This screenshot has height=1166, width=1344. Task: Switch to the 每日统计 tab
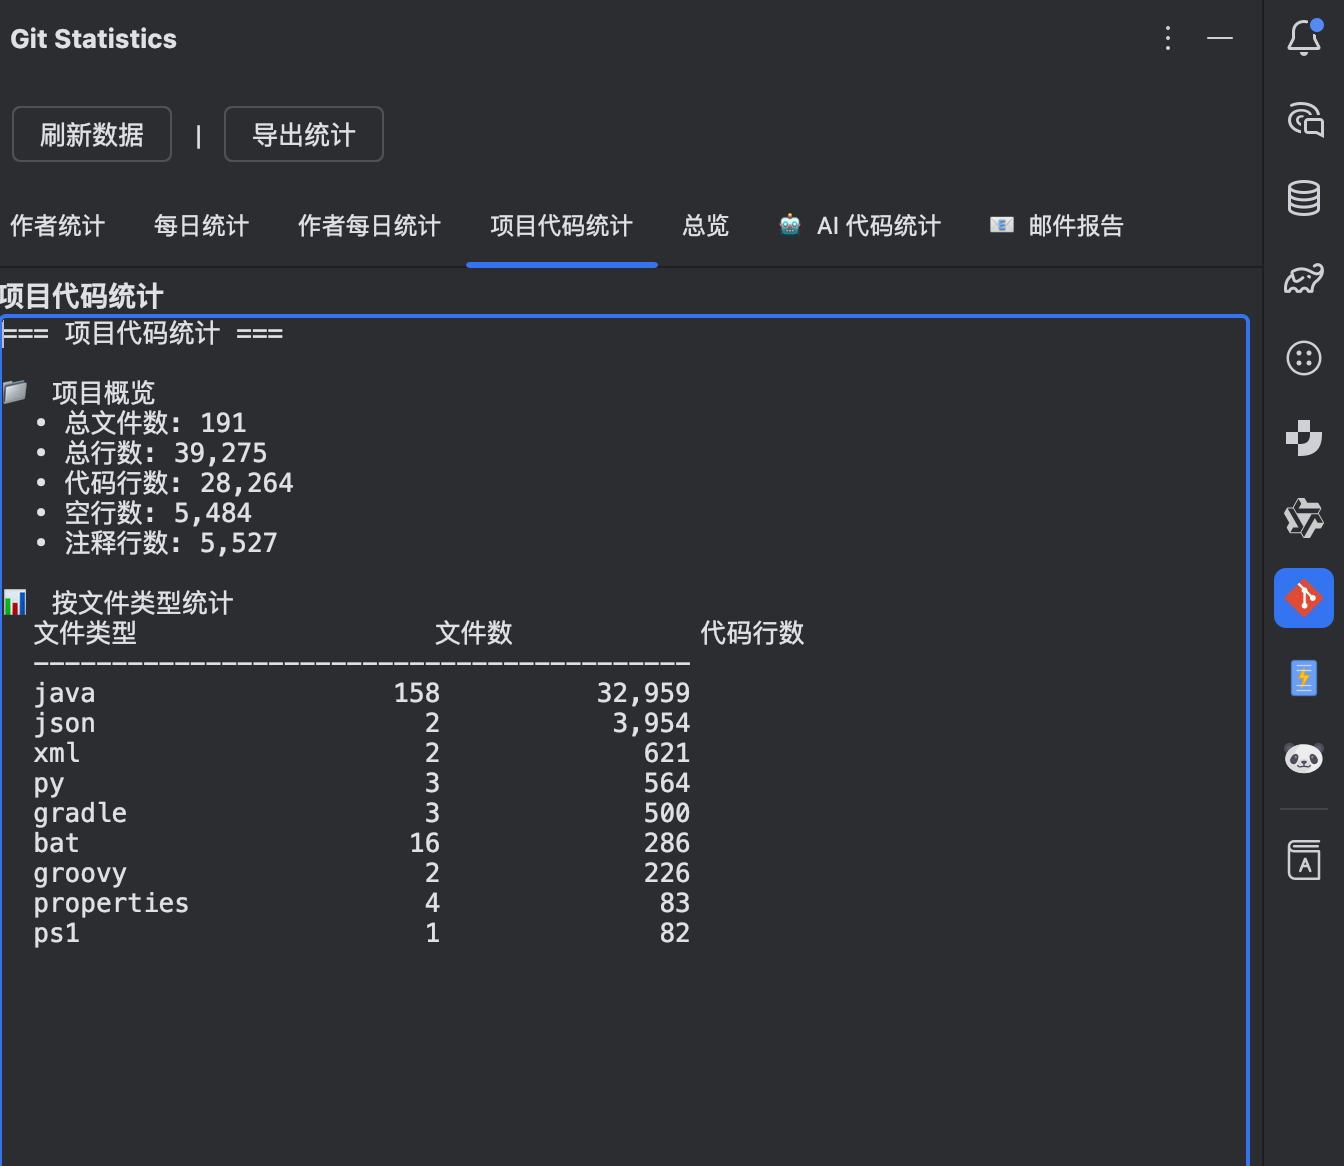point(200,226)
